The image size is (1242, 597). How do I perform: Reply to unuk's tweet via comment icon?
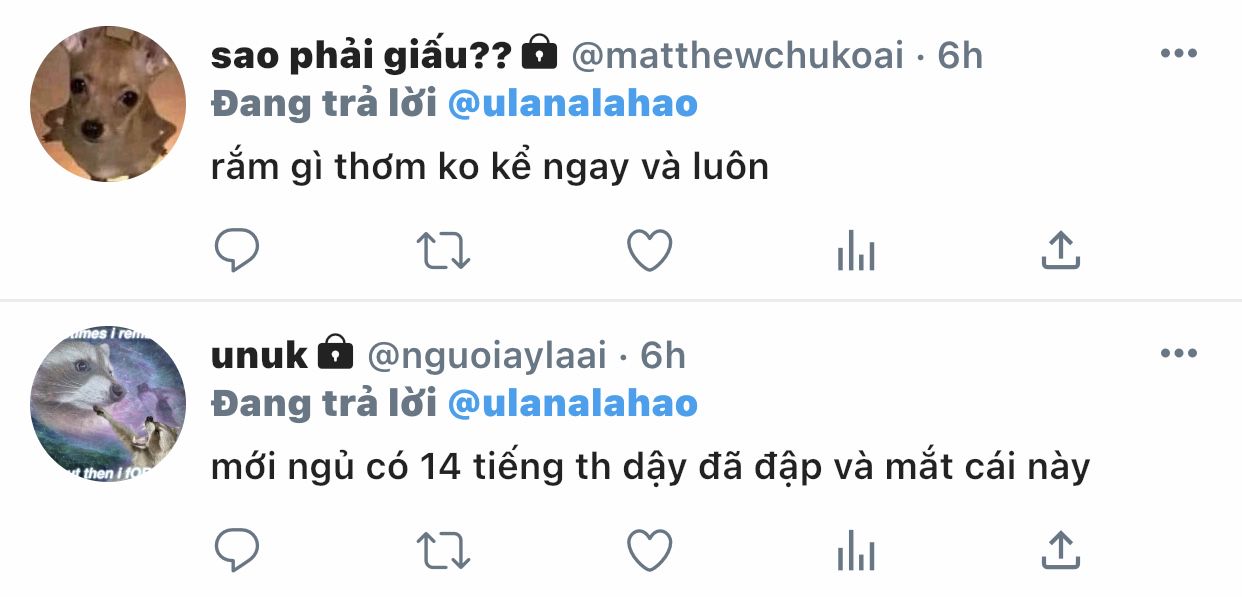tap(237, 550)
